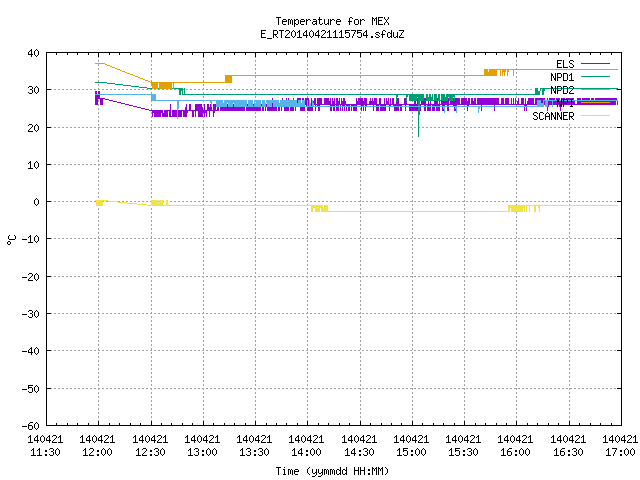The width and height of the screenshot is (640, 480).
Task: Click the chart title 'Temperature for MEX'
Action: pos(332,21)
